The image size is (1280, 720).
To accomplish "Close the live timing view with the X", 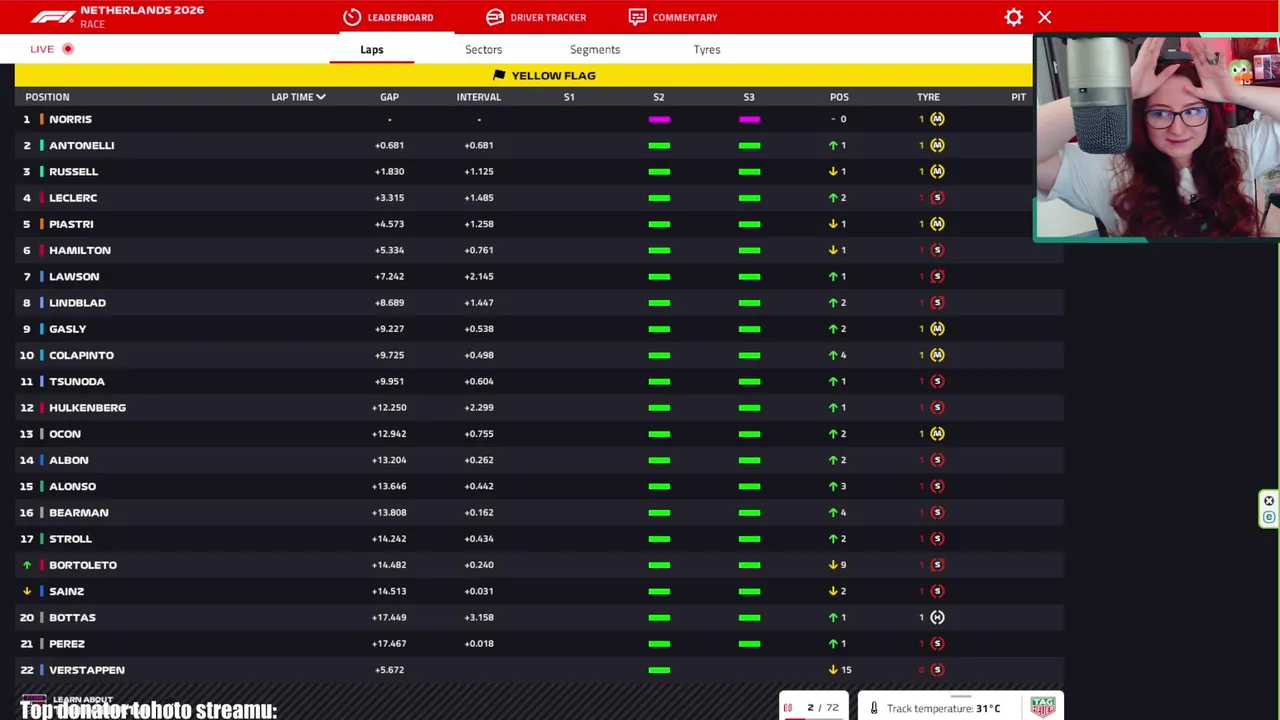I will tap(1045, 17).
